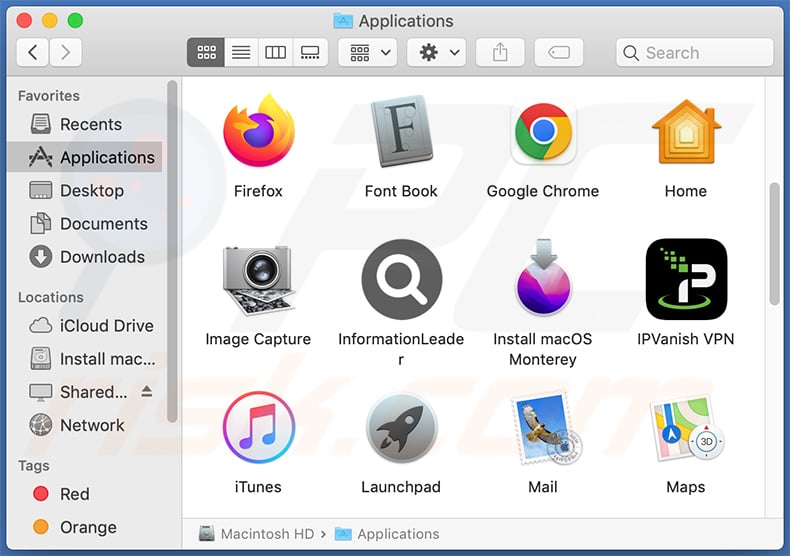Screen dimensions: 790x556
Task: Click the file list vertical scrollbar
Action: pyautogui.click(x=775, y=244)
